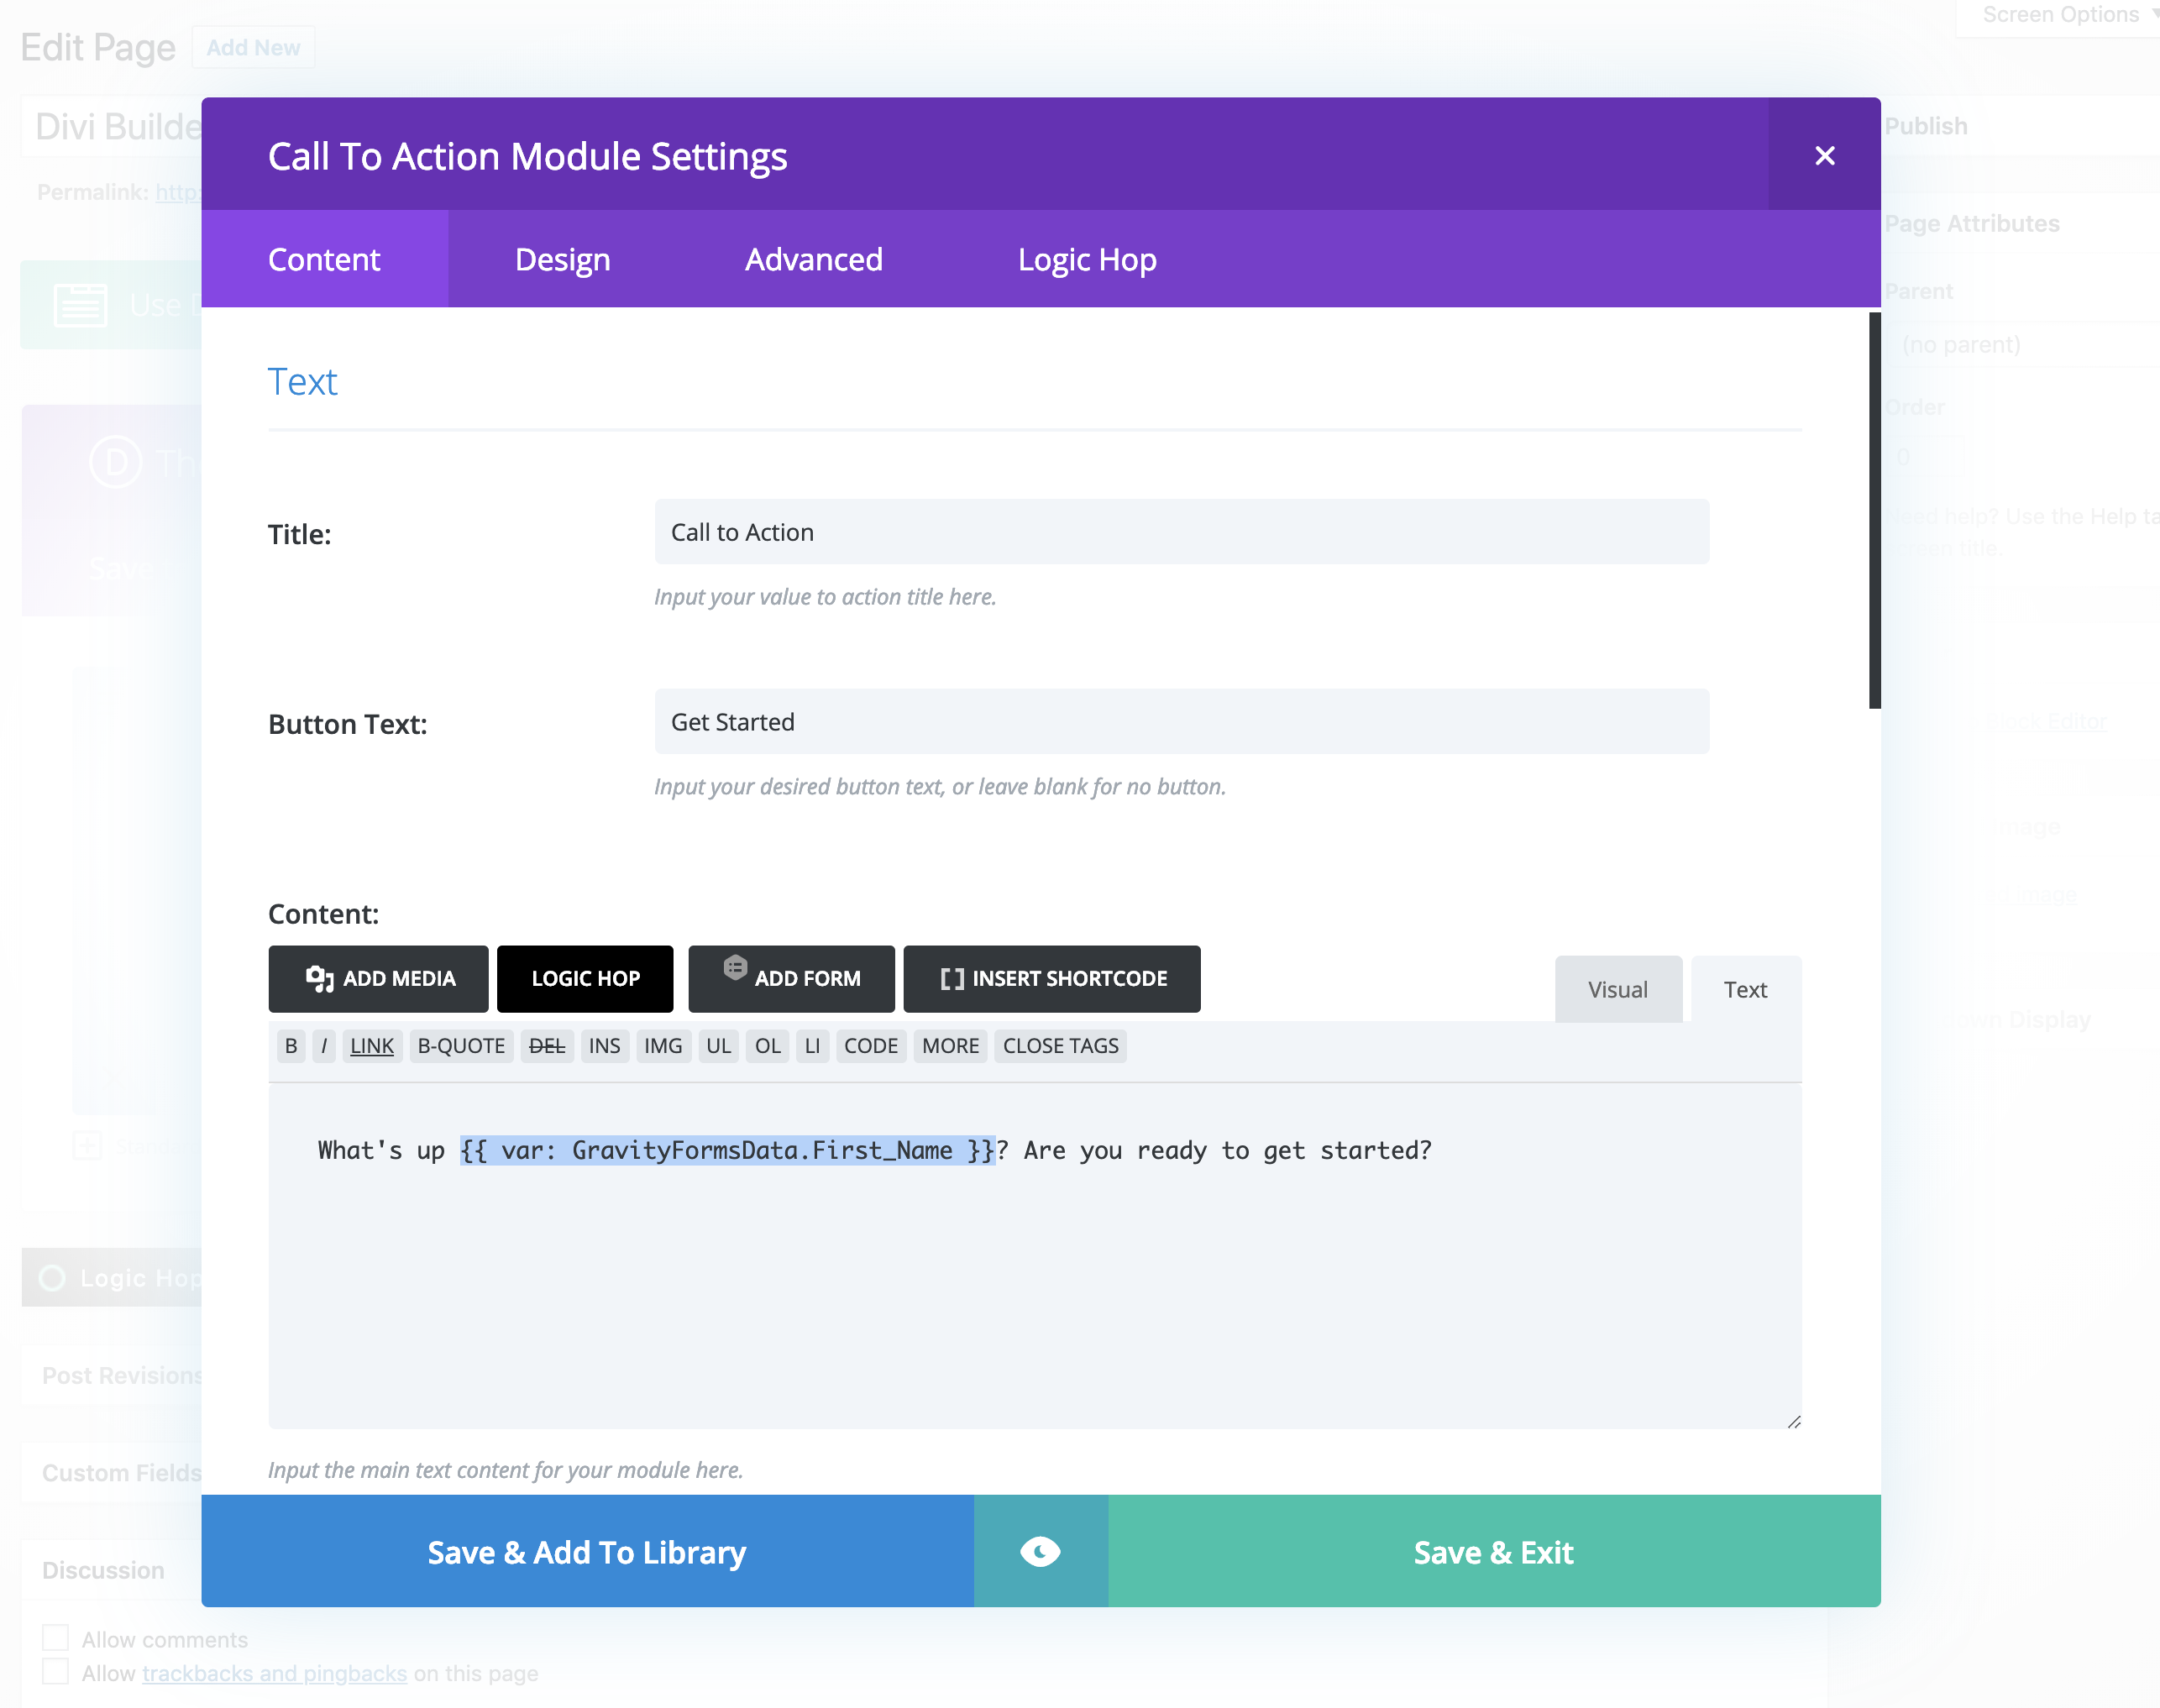Open the Advanced settings tab

814,259
